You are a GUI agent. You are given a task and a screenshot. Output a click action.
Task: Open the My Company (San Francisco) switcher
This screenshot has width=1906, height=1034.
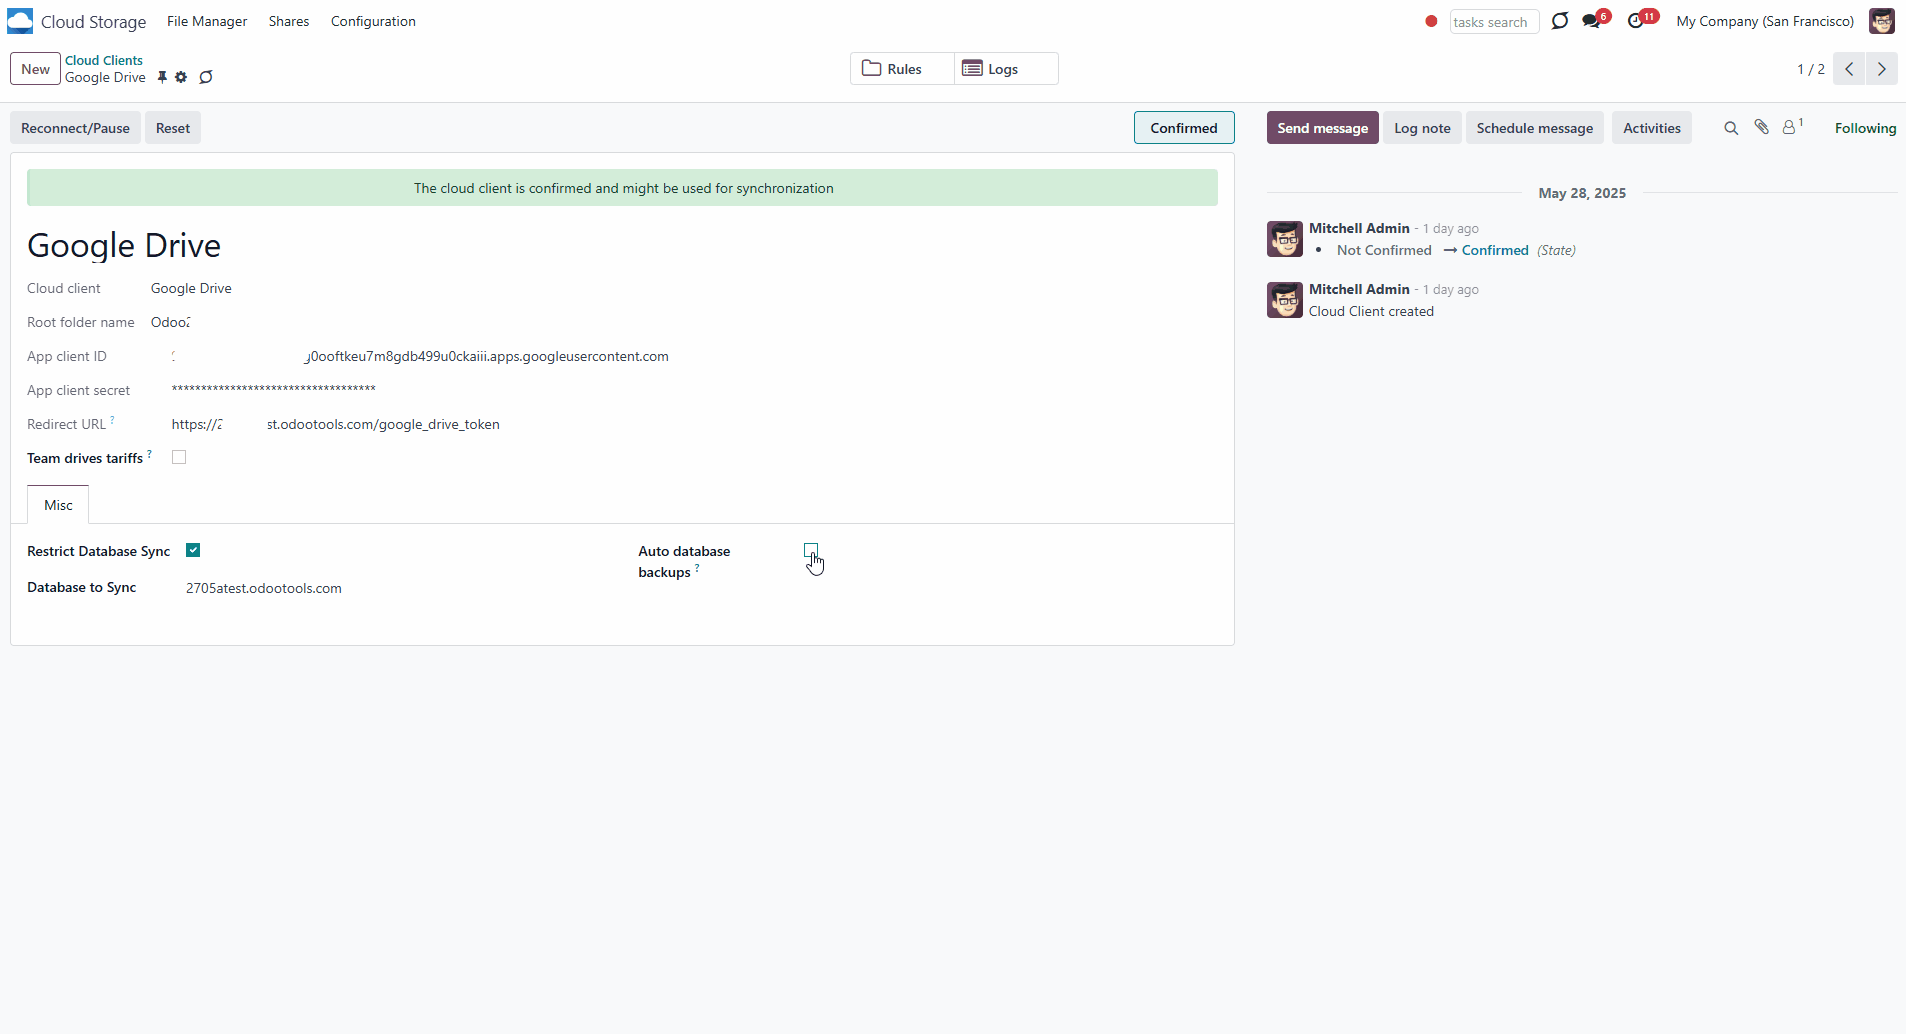tap(1765, 21)
